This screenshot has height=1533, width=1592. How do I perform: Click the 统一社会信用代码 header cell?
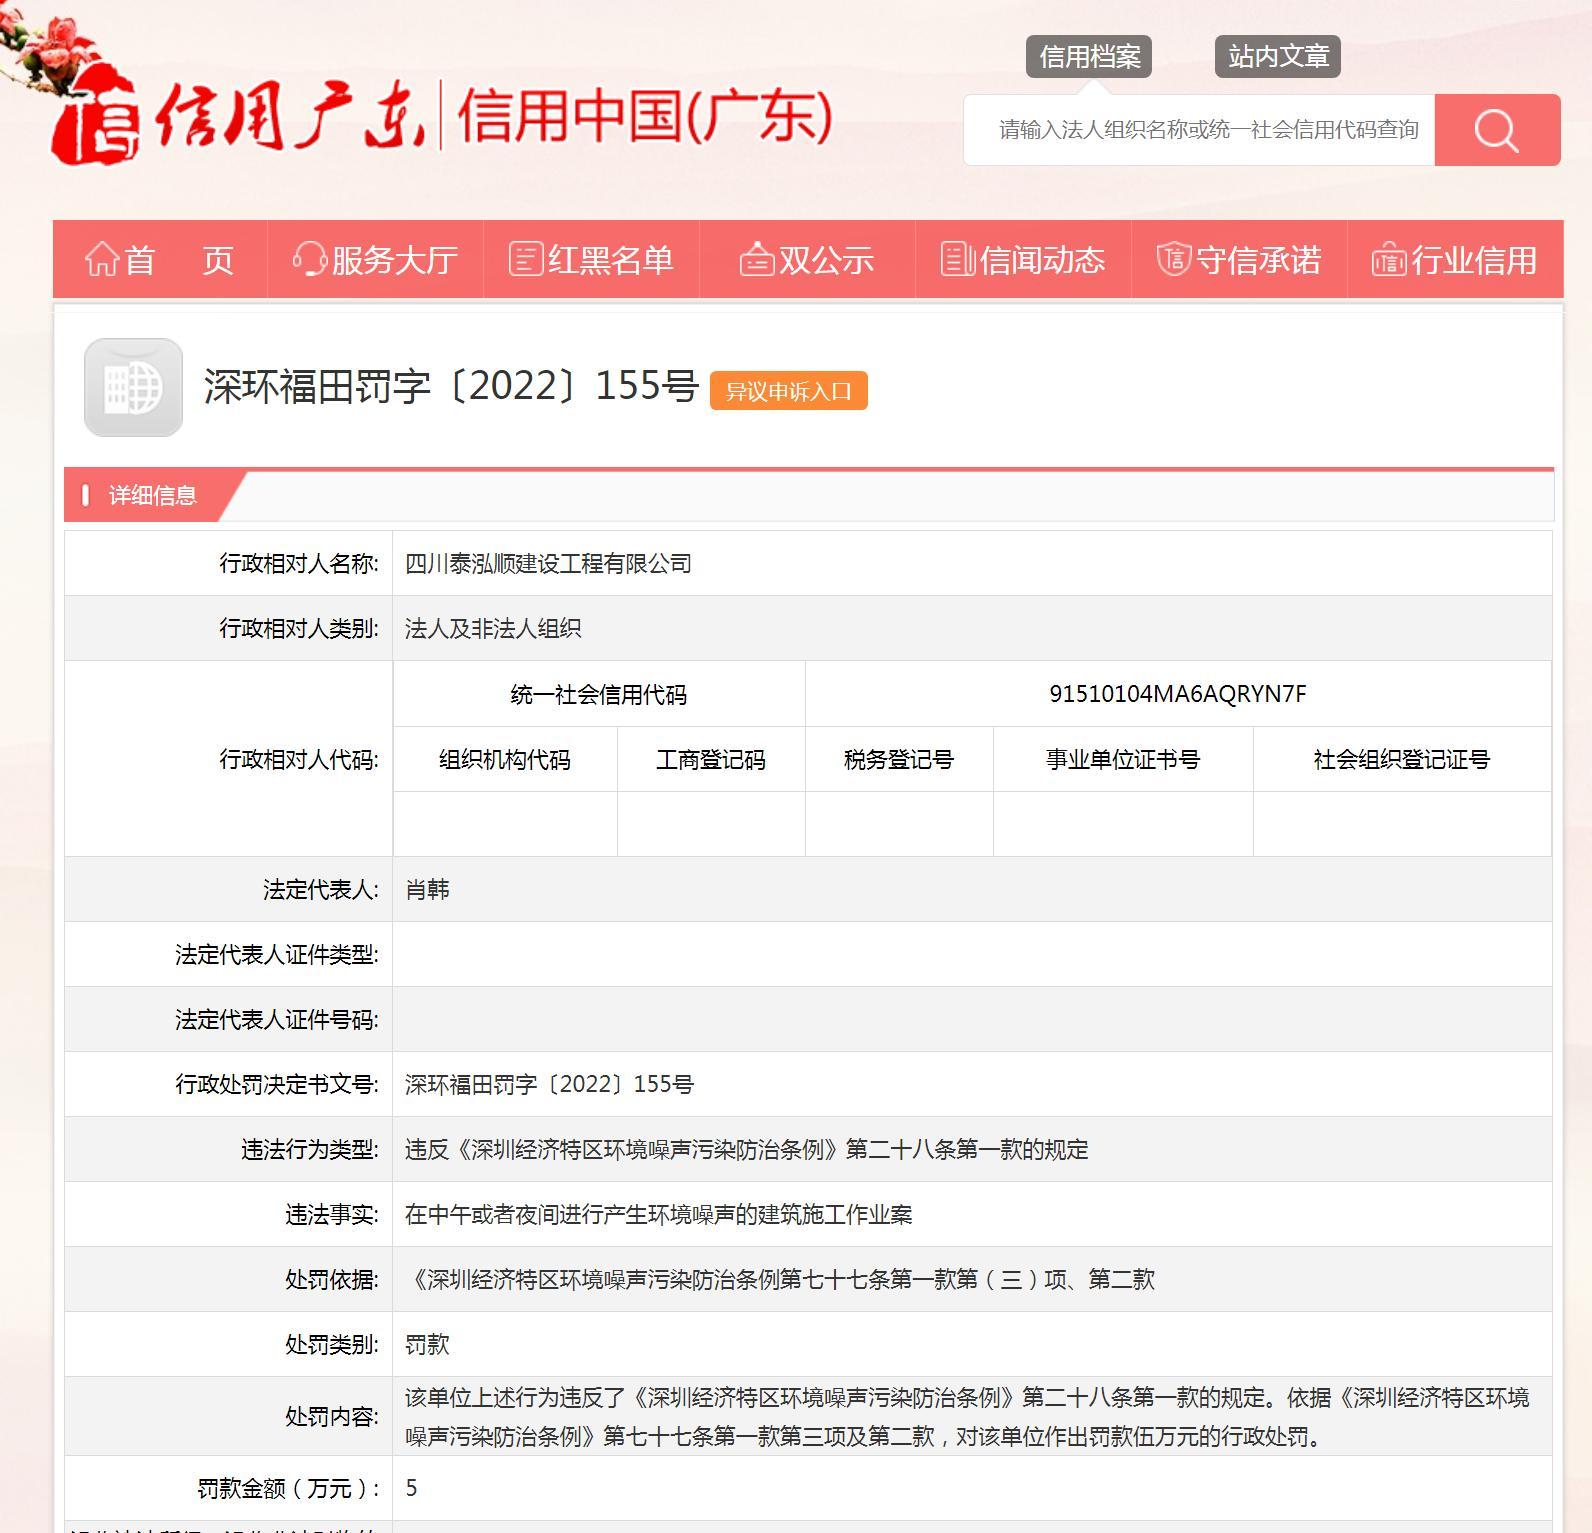tap(599, 694)
